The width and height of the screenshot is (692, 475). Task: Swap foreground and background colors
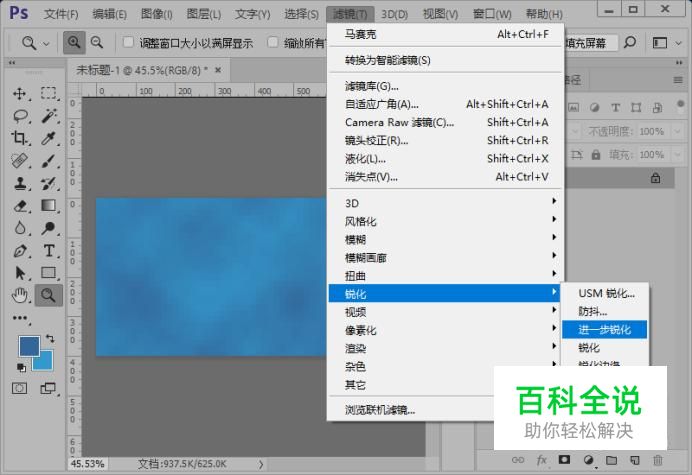[x=50, y=338]
